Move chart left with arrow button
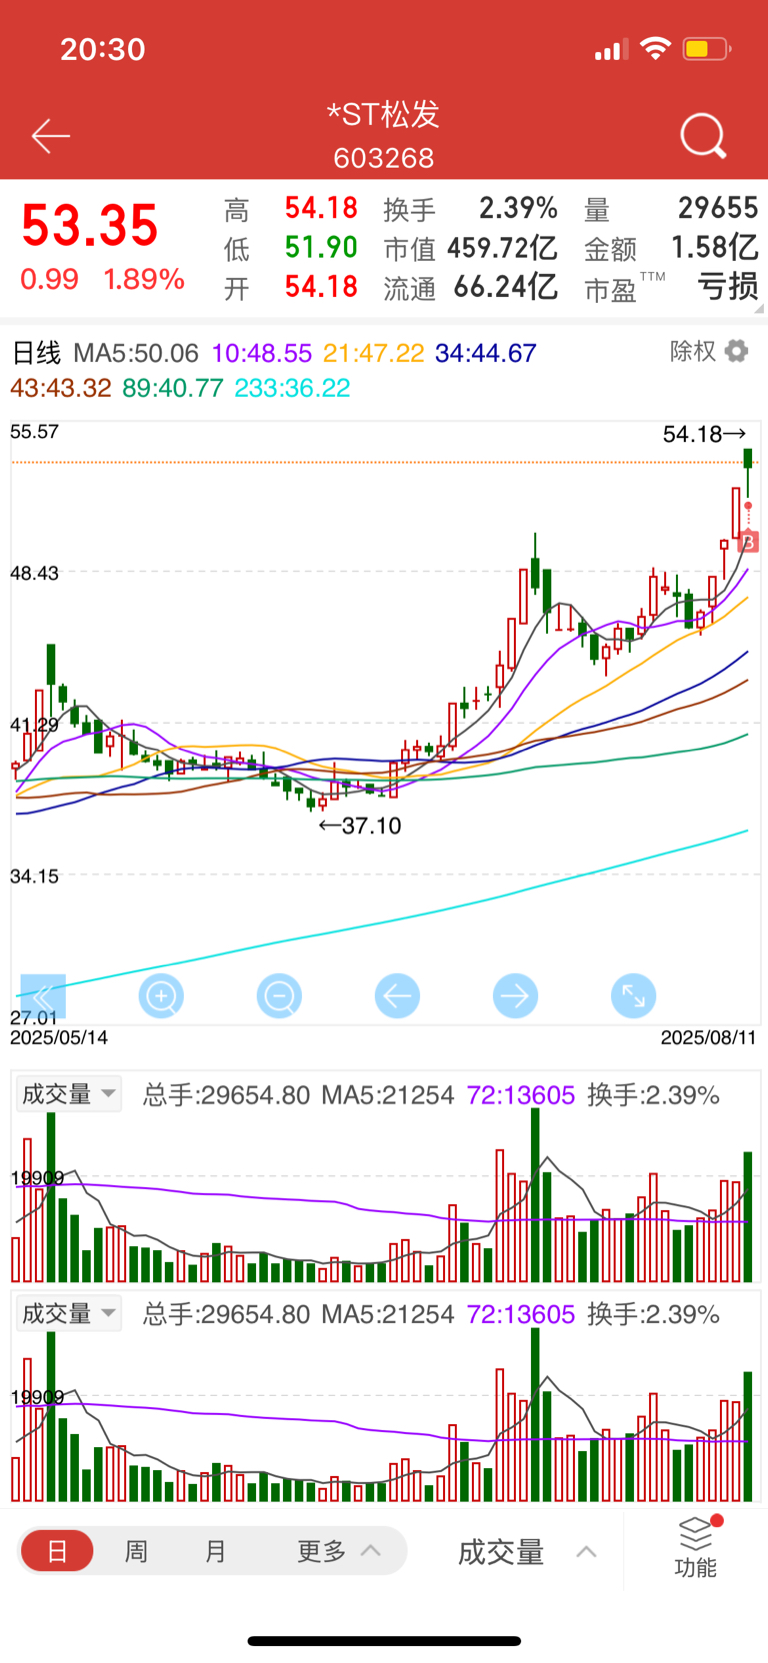 pyautogui.click(x=397, y=996)
